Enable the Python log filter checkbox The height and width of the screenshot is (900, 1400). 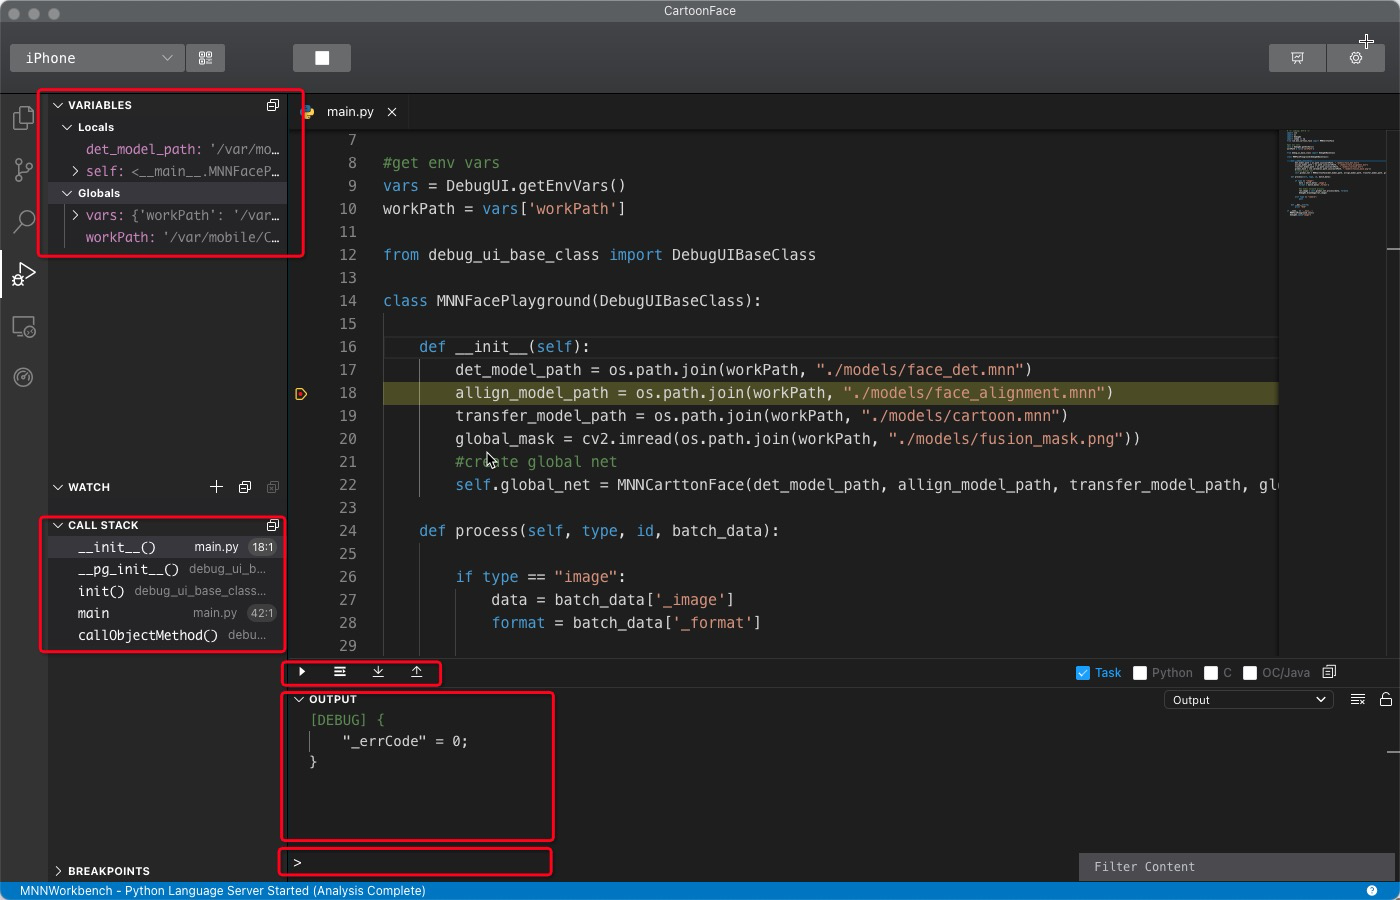click(1140, 673)
